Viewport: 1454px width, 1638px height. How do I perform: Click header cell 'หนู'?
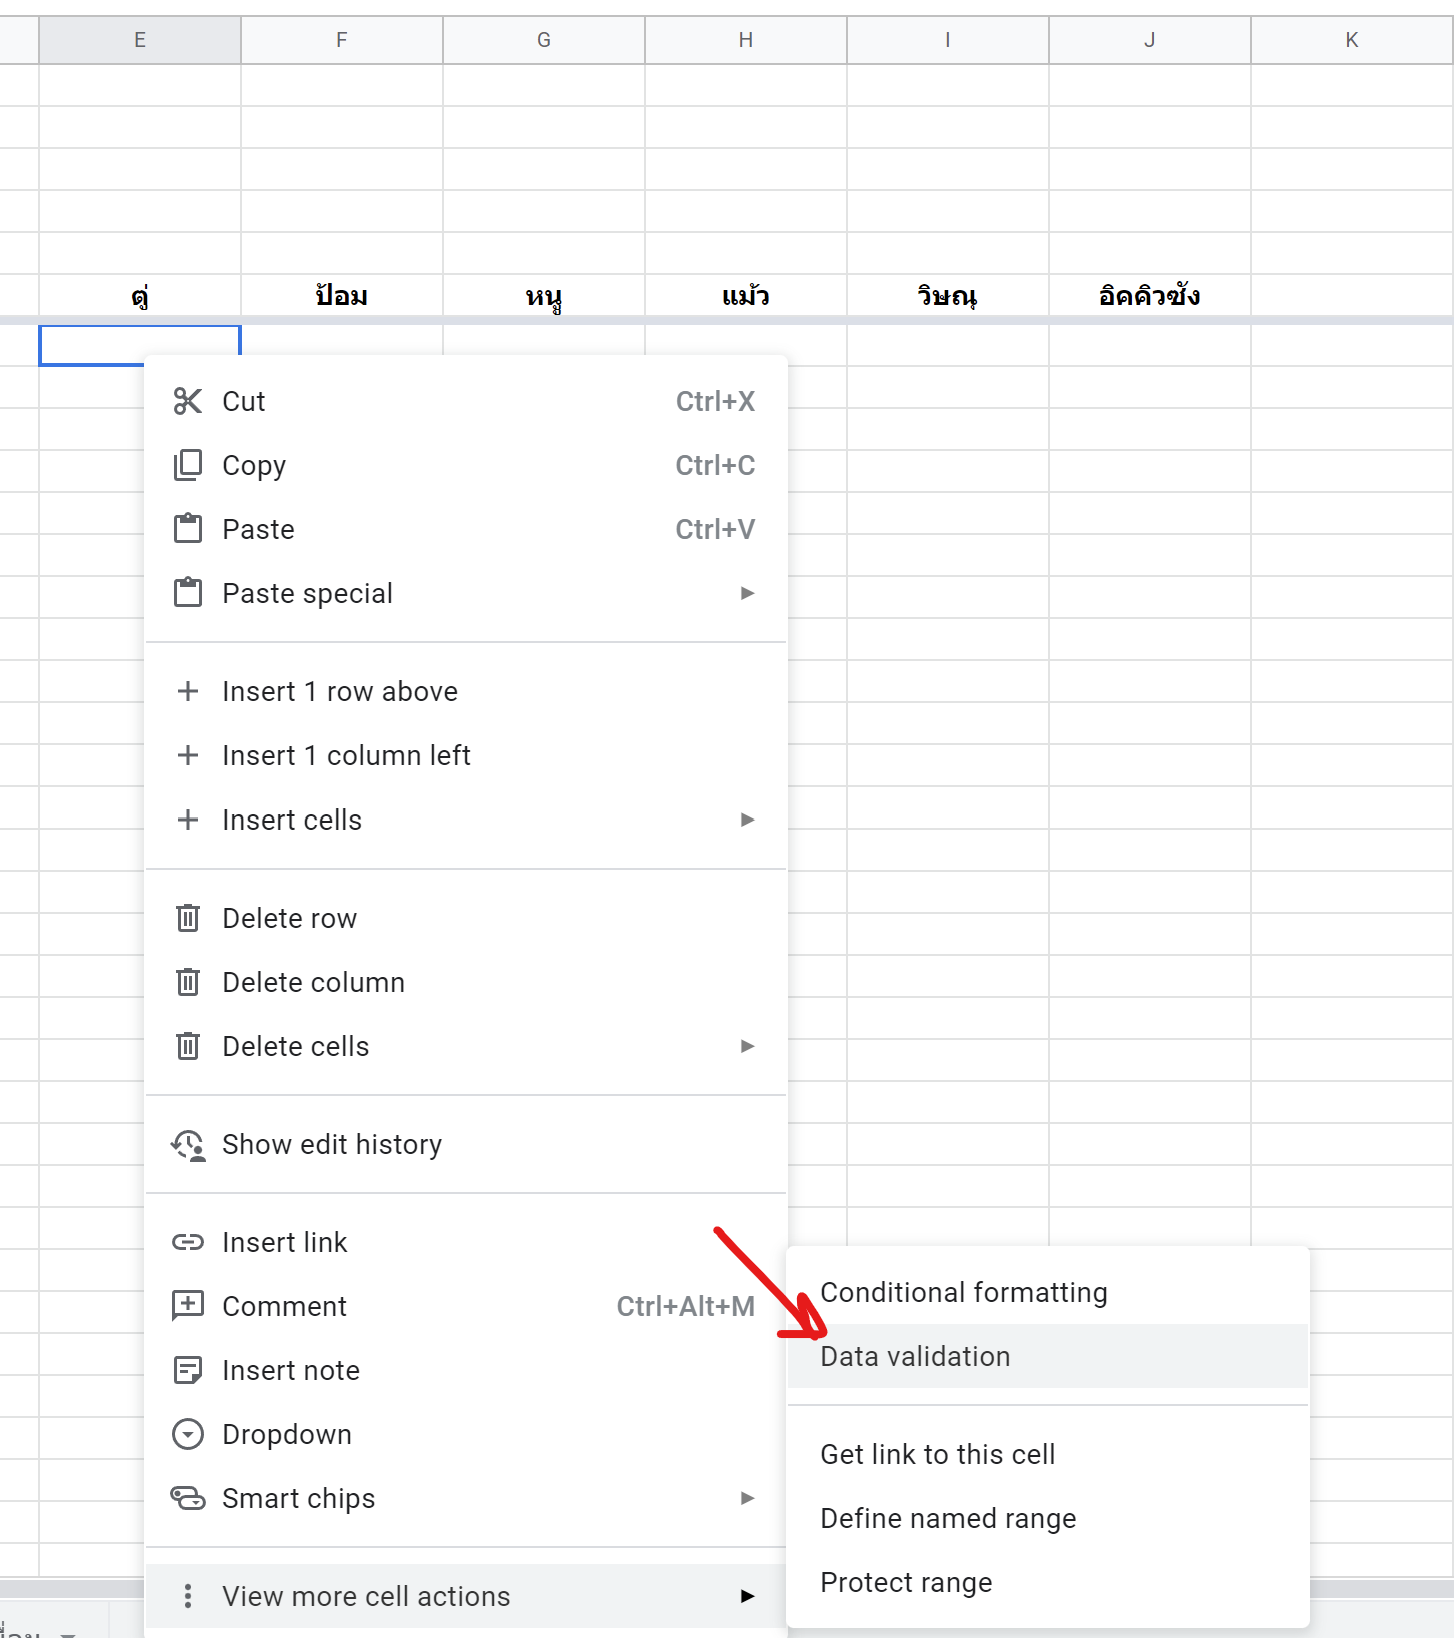pos(544,295)
